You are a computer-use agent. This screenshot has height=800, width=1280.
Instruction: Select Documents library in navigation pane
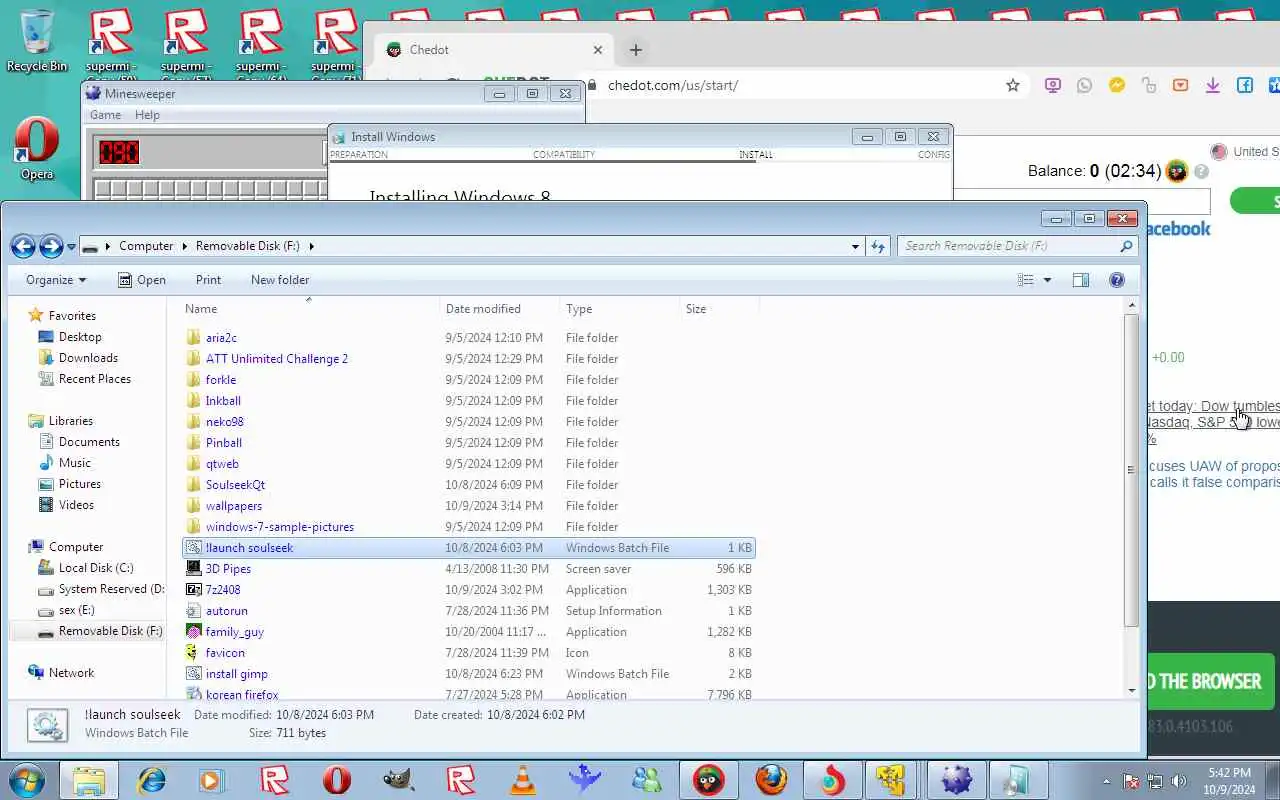tap(89, 442)
